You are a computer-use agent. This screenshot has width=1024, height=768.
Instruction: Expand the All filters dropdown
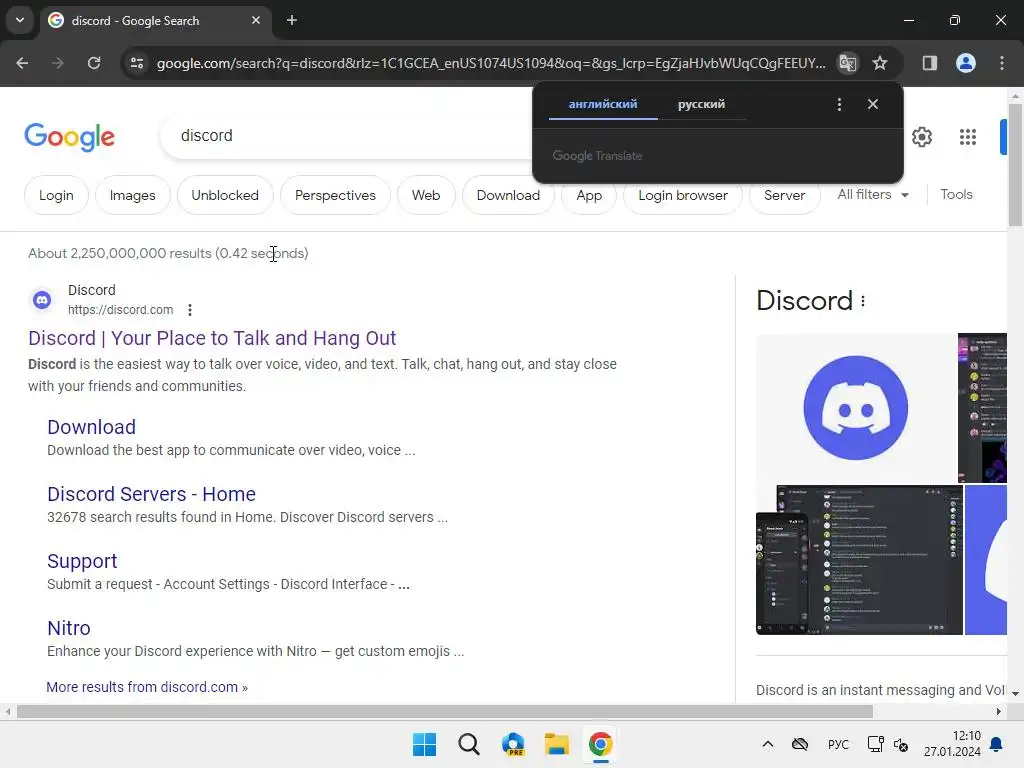click(872, 195)
